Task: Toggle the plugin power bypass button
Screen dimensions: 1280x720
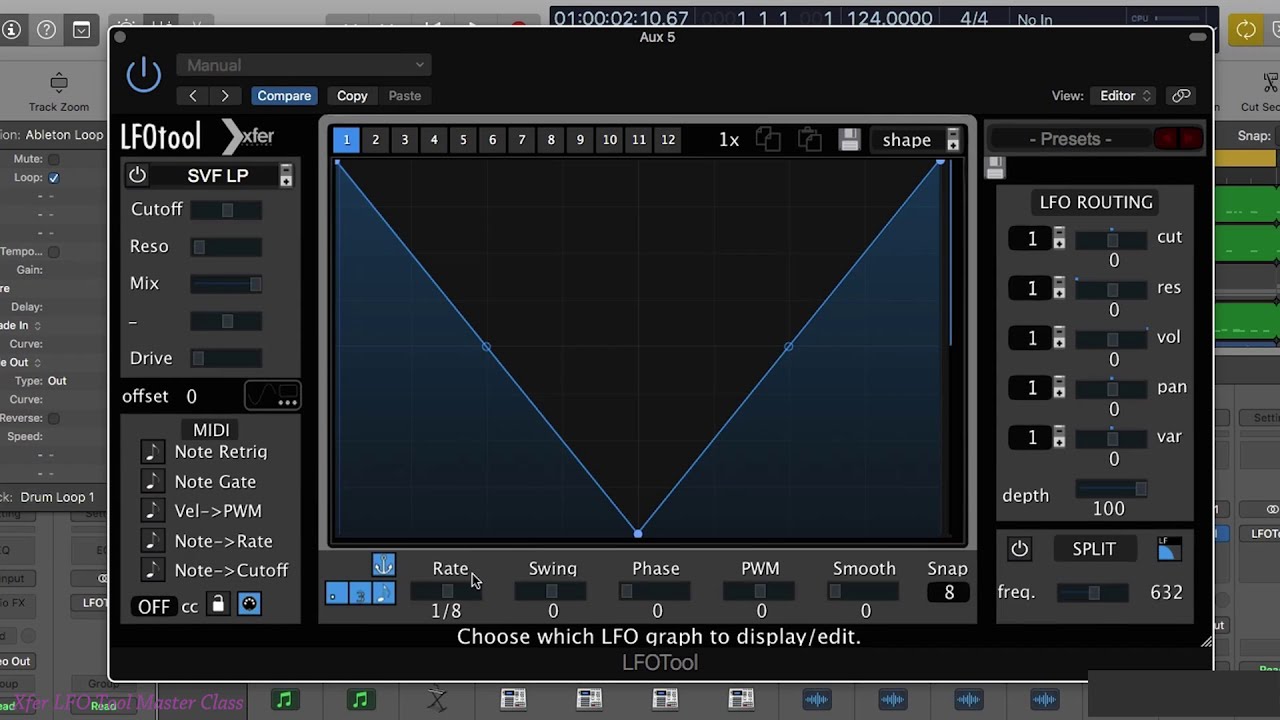Action: pyautogui.click(x=143, y=75)
